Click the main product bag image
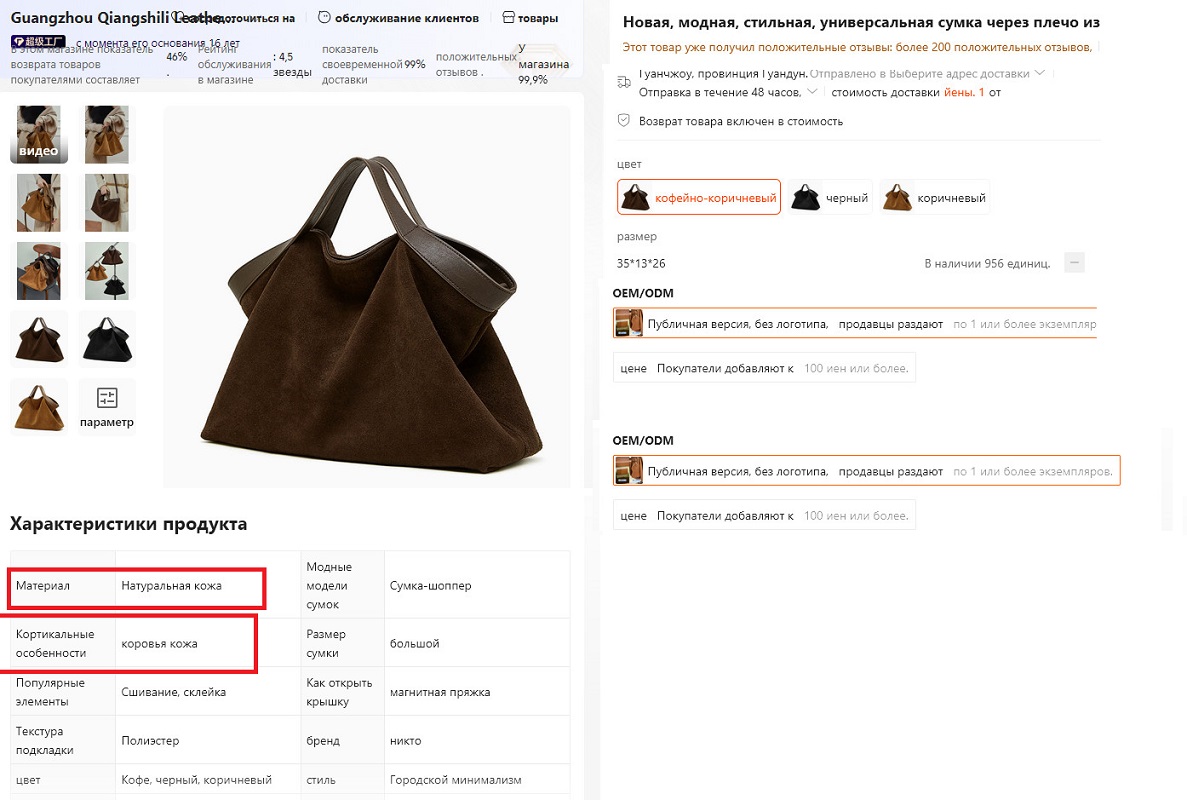Viewport: 1187px width, 800px height. coord(367,297)
